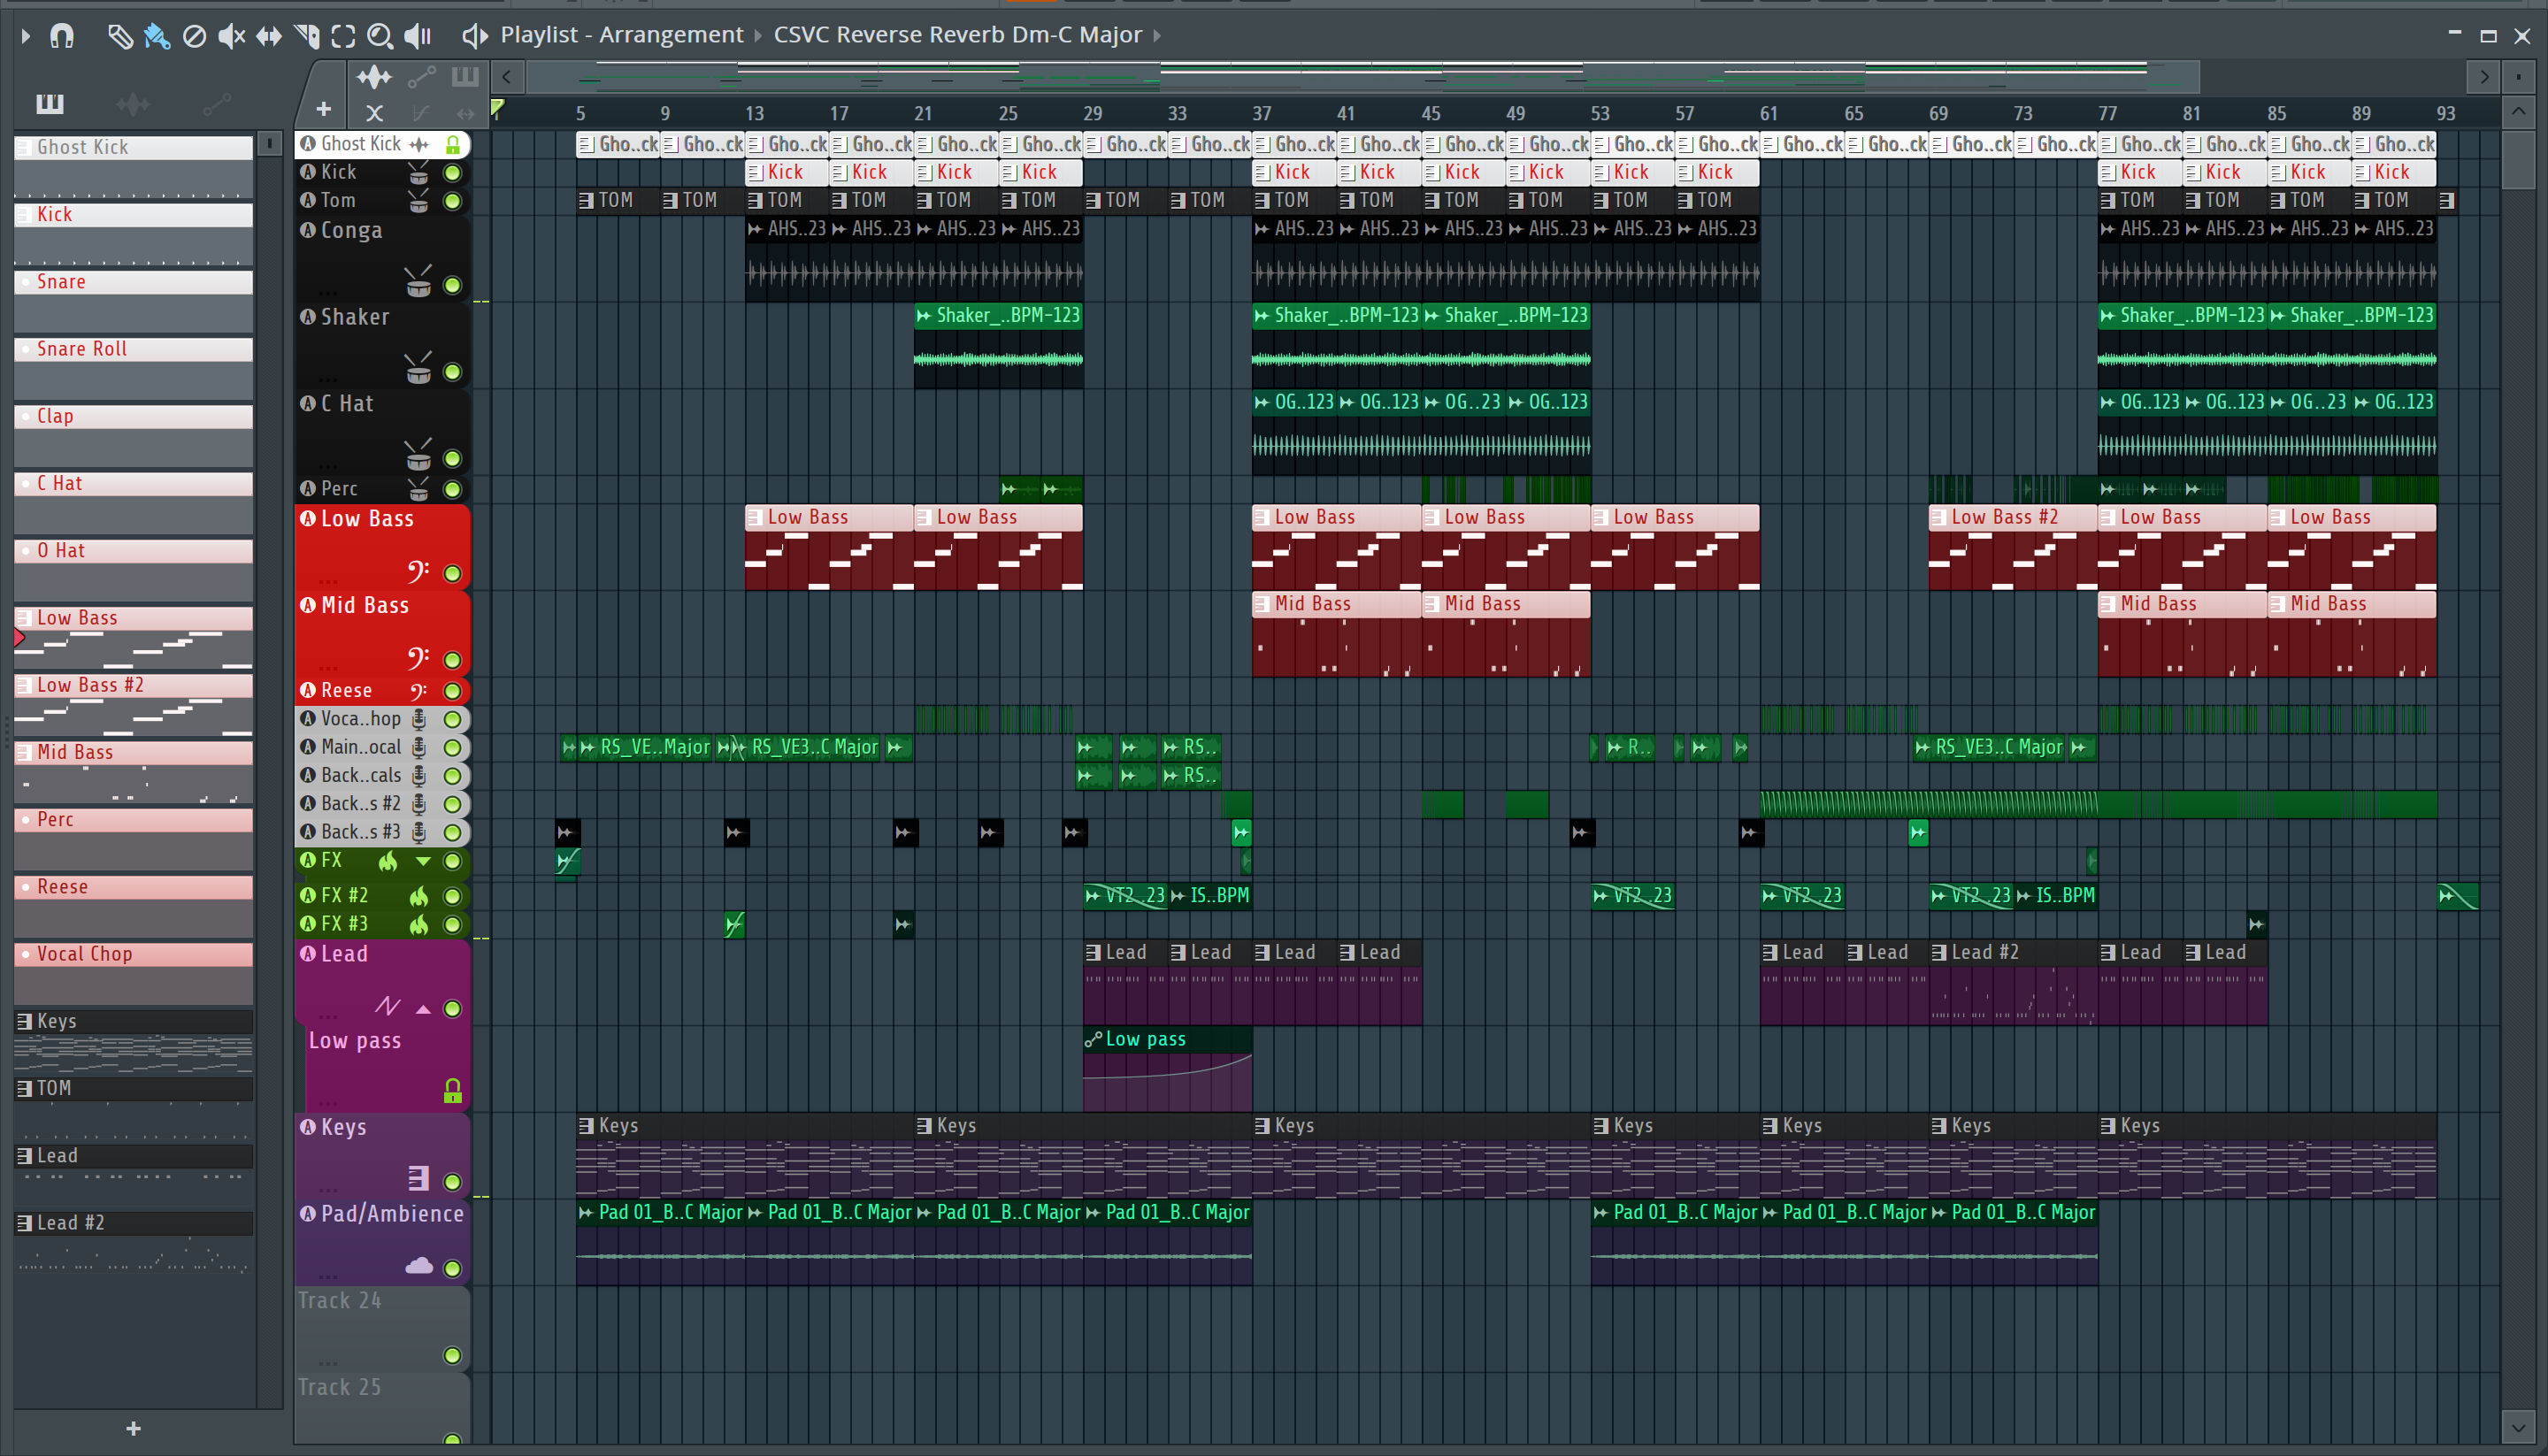The image size is (2548, 1456).
Task: Mute the Low Bass track
Action: [x=452, y=573]
